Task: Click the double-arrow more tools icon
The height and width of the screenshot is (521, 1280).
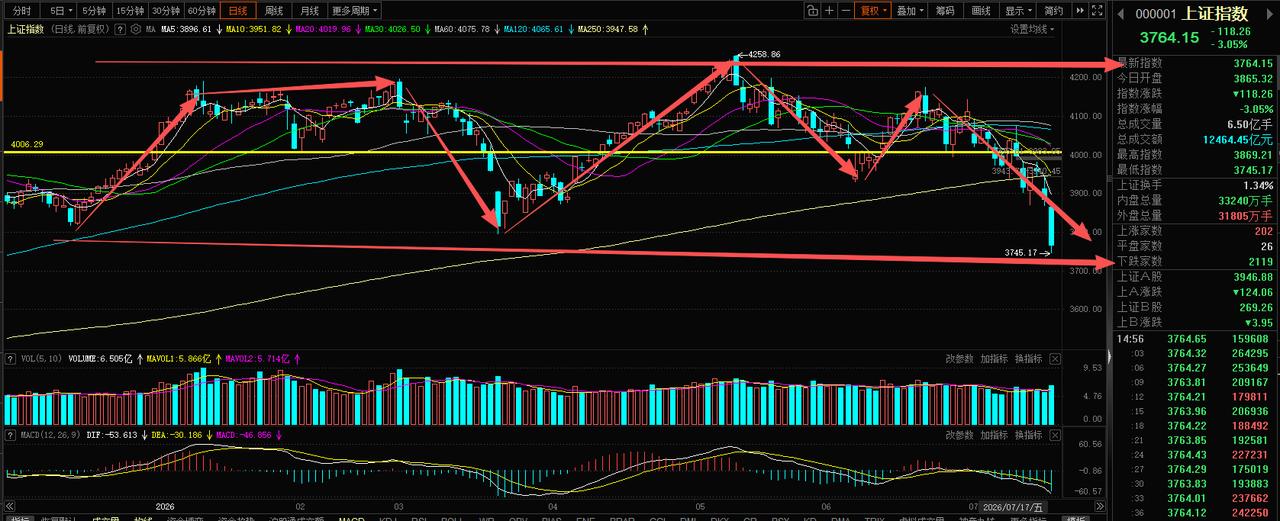Action: coord(1078,10)
